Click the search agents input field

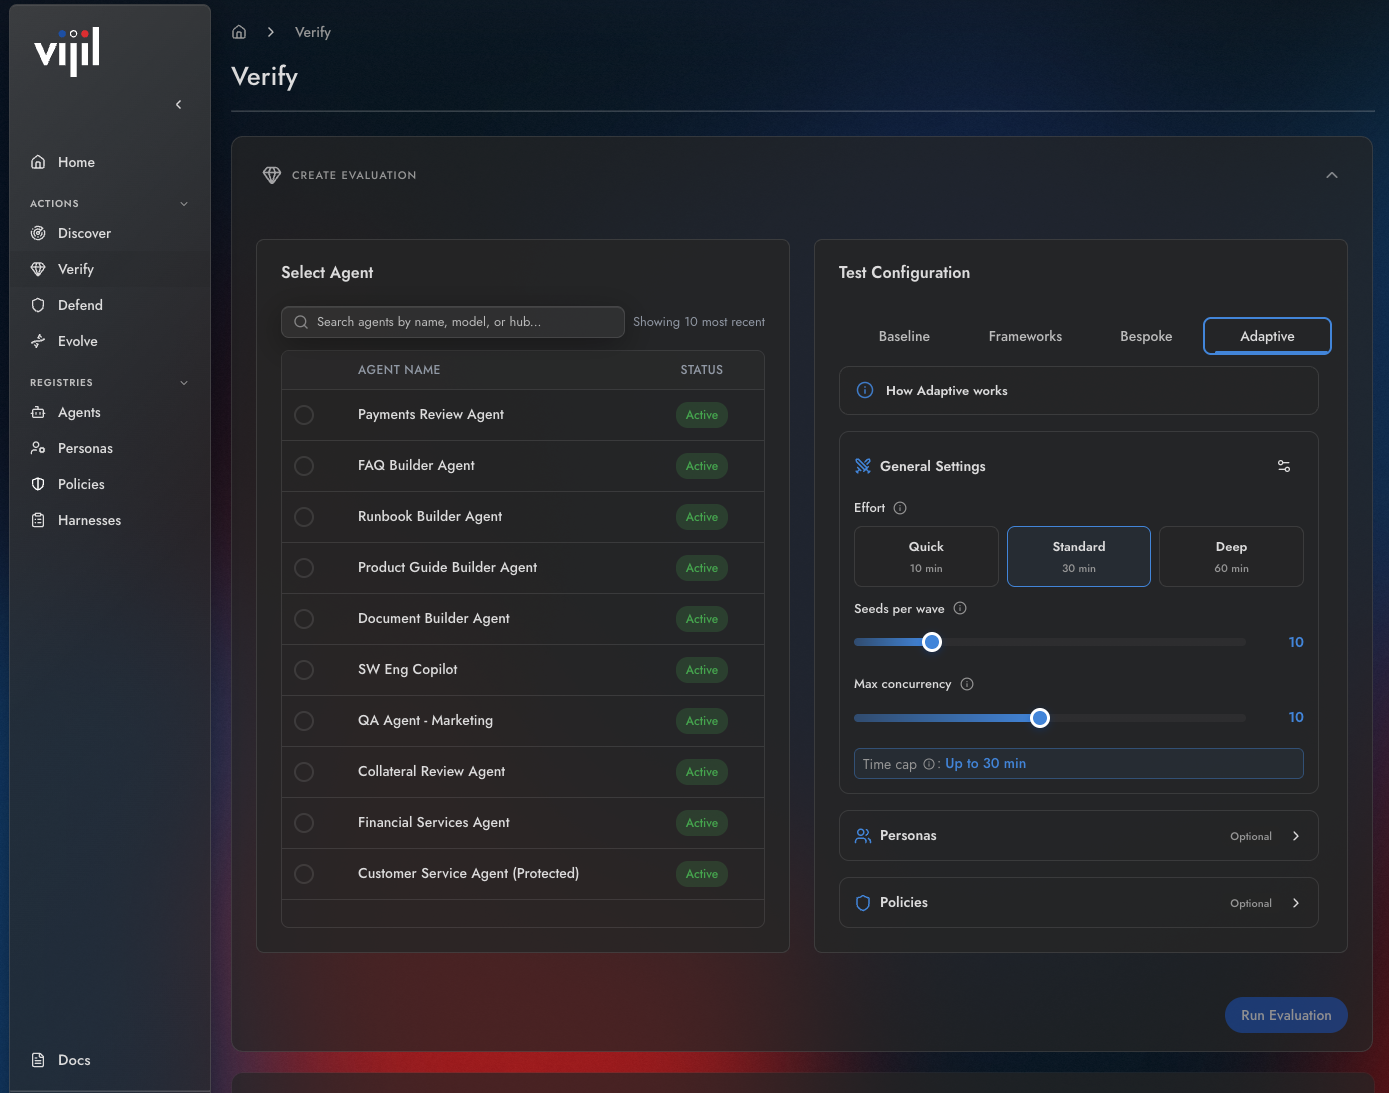coord(453,322)
